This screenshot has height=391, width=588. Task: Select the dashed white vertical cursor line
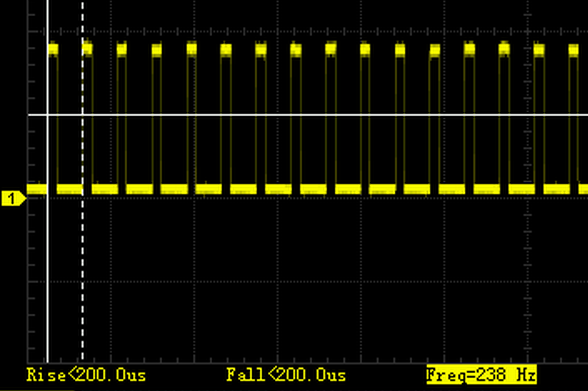point(82,181)
